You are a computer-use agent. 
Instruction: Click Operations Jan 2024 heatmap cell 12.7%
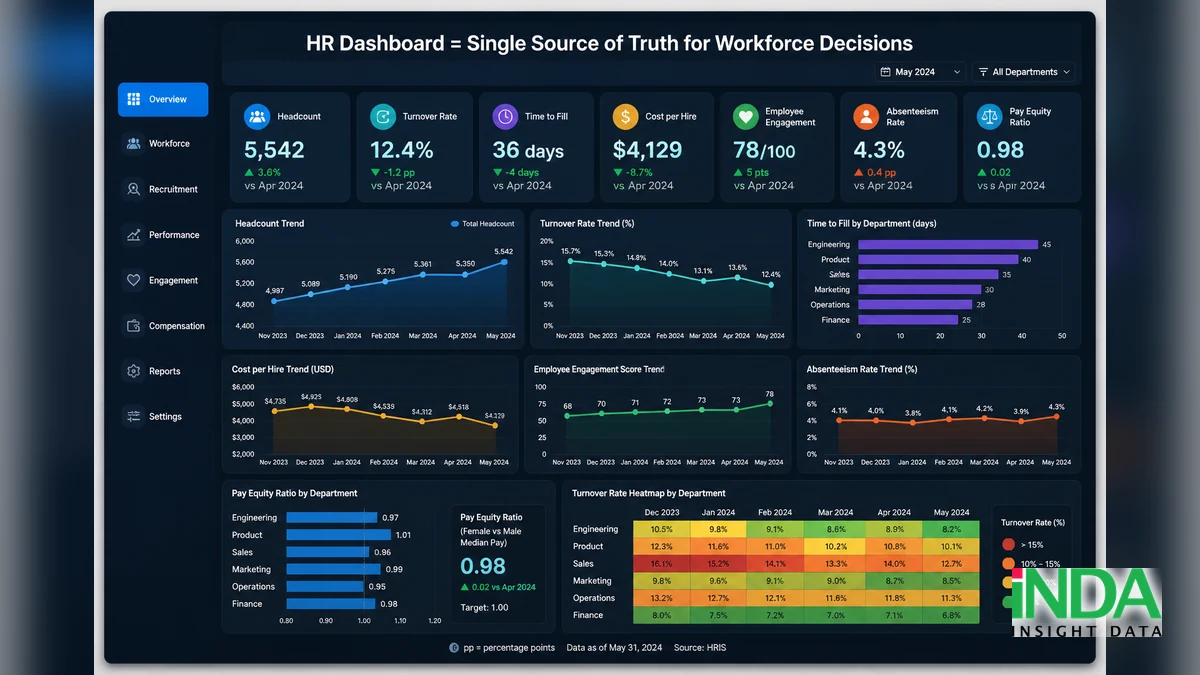(719, 598)
